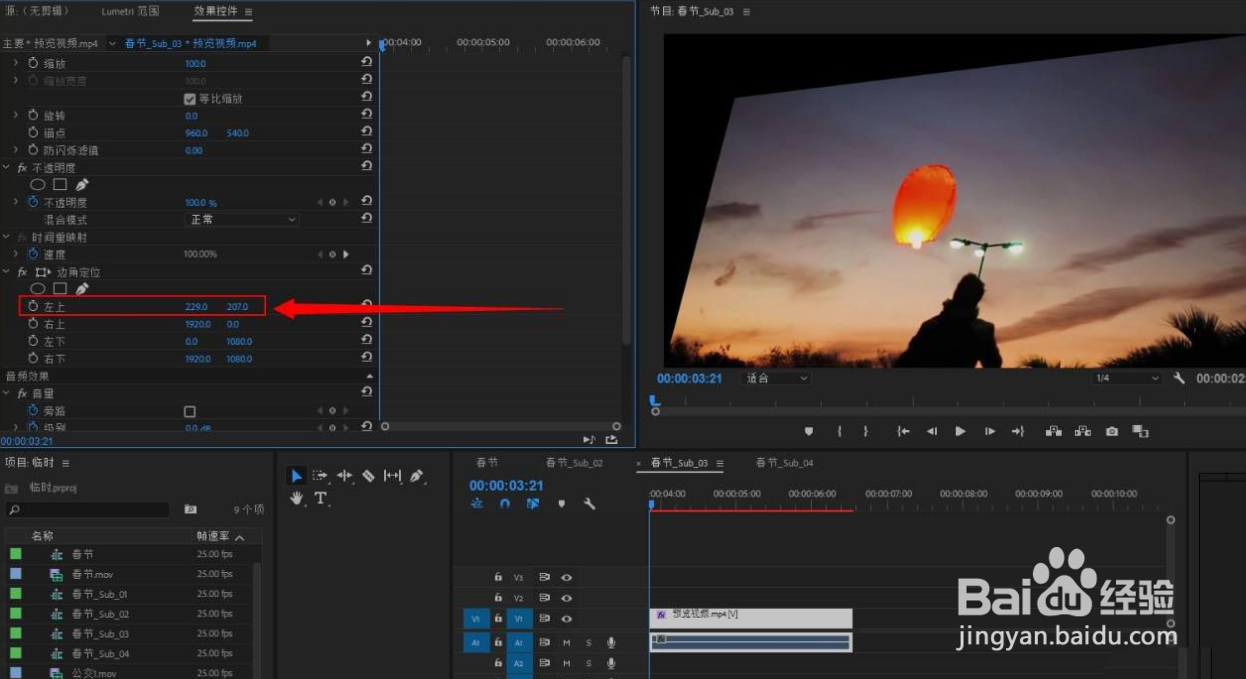Open timeline display settings wrench
The image size is (1246, 679).
[589, 504]
